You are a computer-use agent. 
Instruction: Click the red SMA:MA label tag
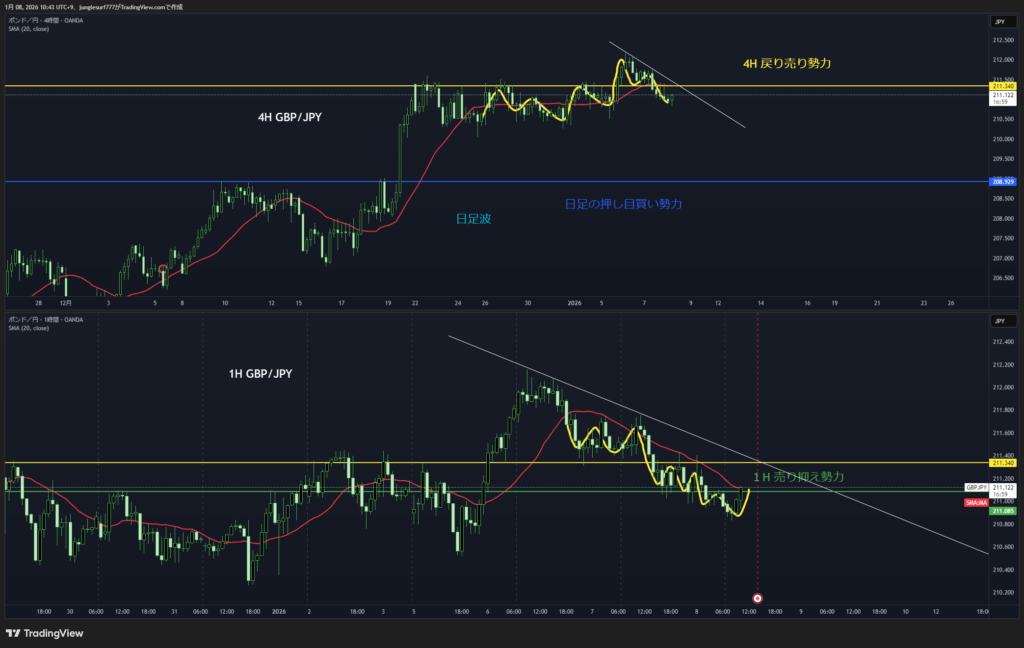(x=1003, y=502)
